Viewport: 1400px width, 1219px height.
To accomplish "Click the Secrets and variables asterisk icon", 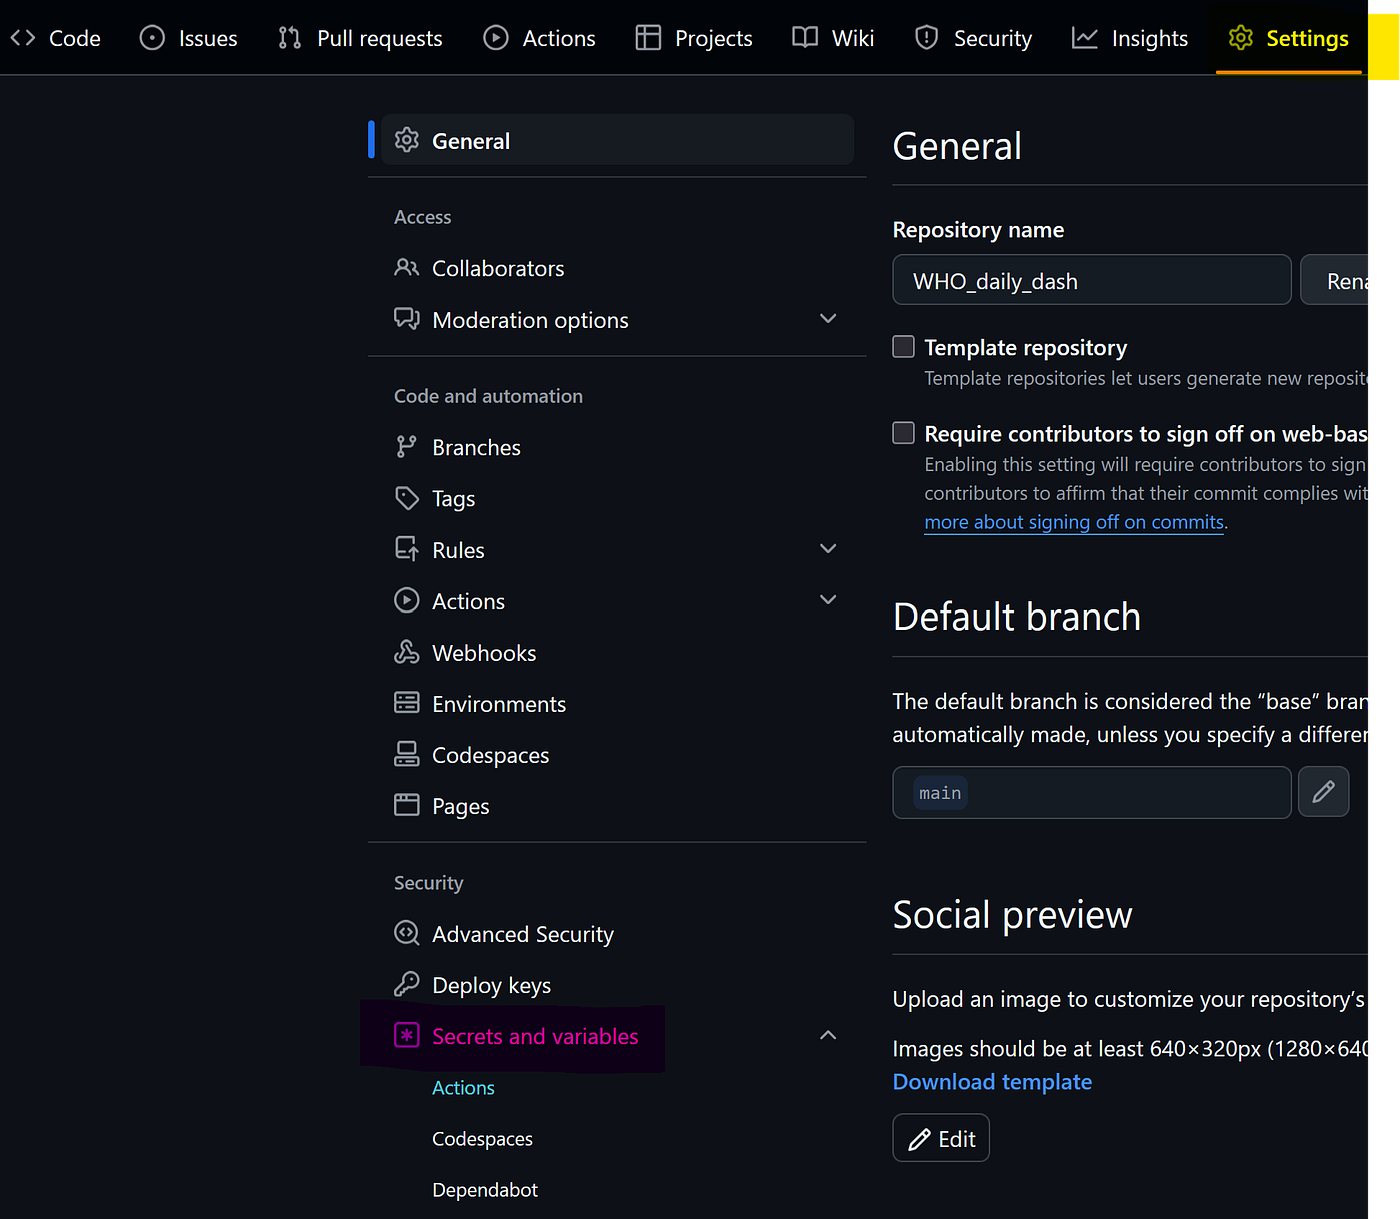I will click(407, 1035).
